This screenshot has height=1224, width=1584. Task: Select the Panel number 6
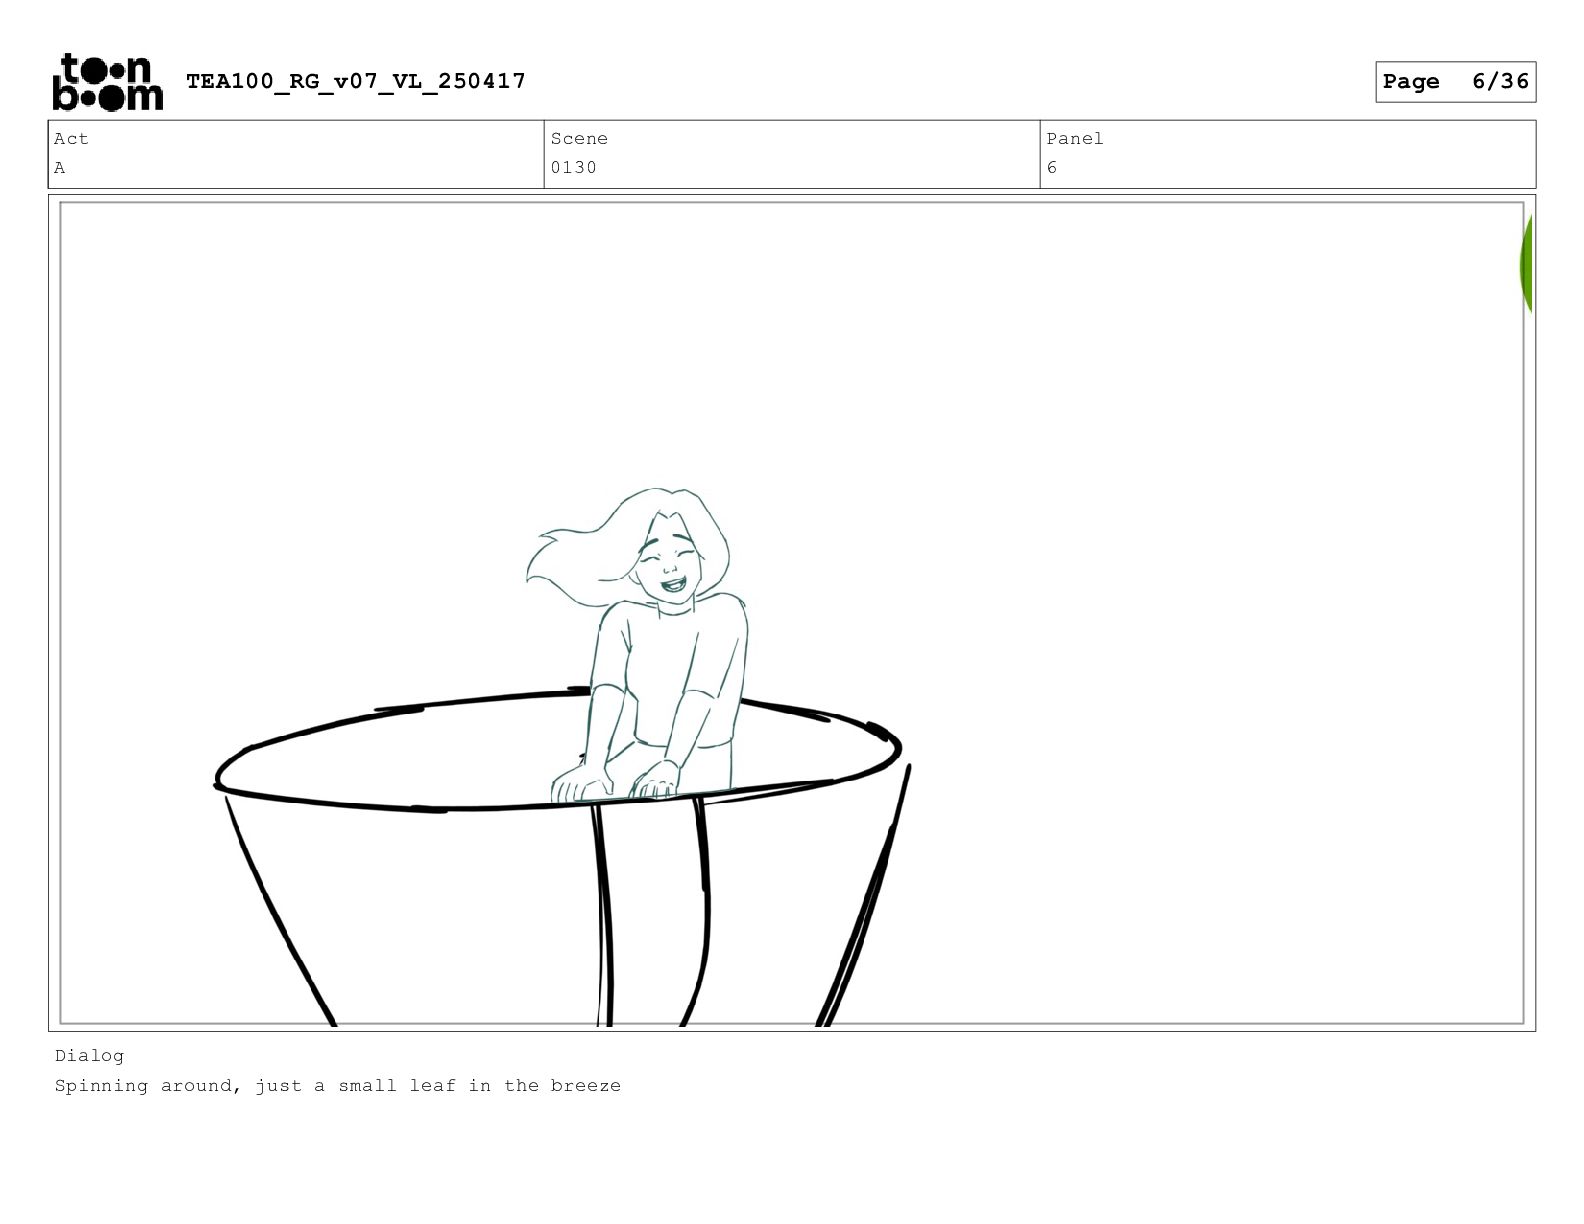1052,168
